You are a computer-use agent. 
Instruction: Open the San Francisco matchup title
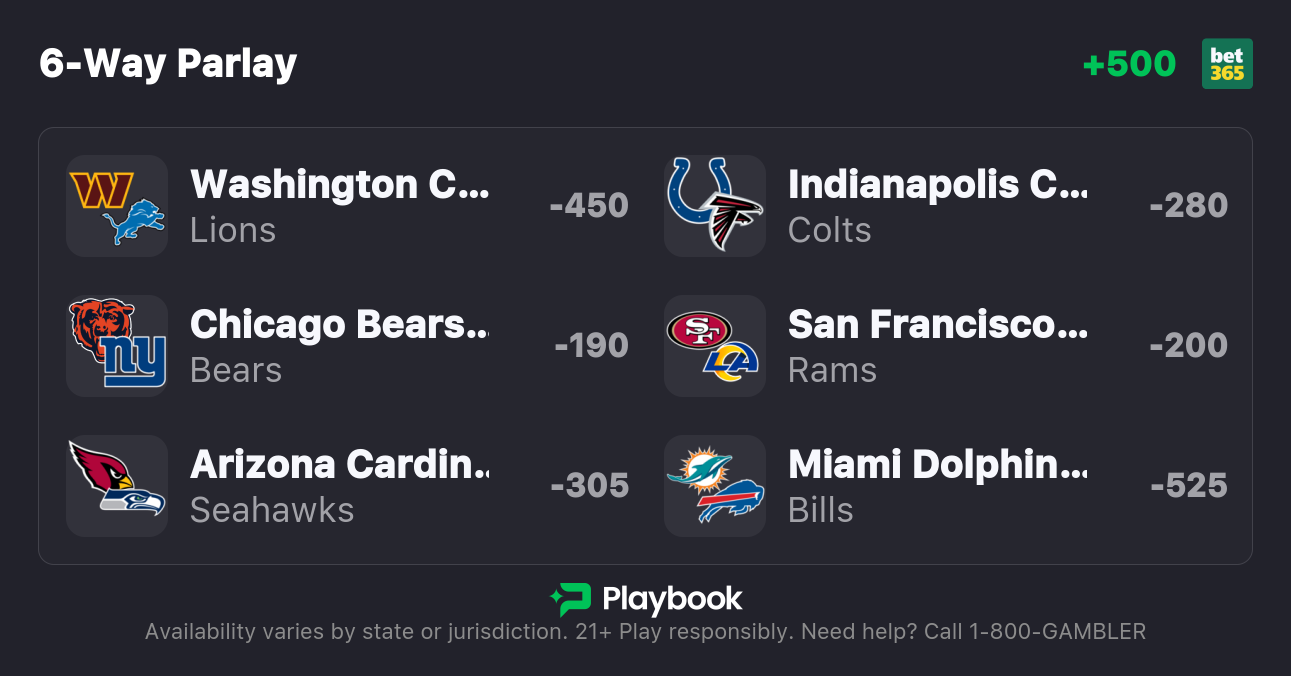(938, 325)
